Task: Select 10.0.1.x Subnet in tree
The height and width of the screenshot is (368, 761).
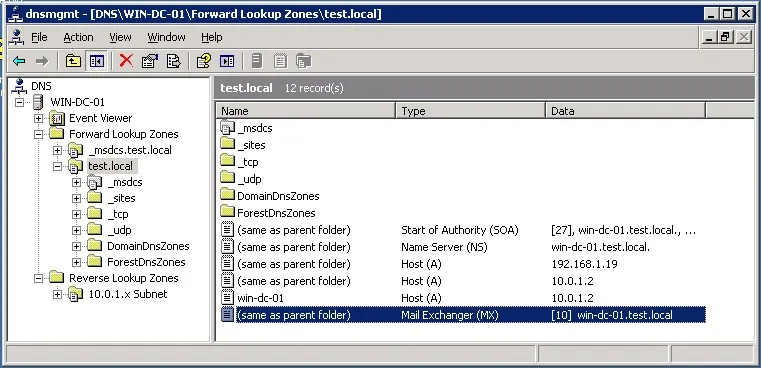Action: point(128,294)
